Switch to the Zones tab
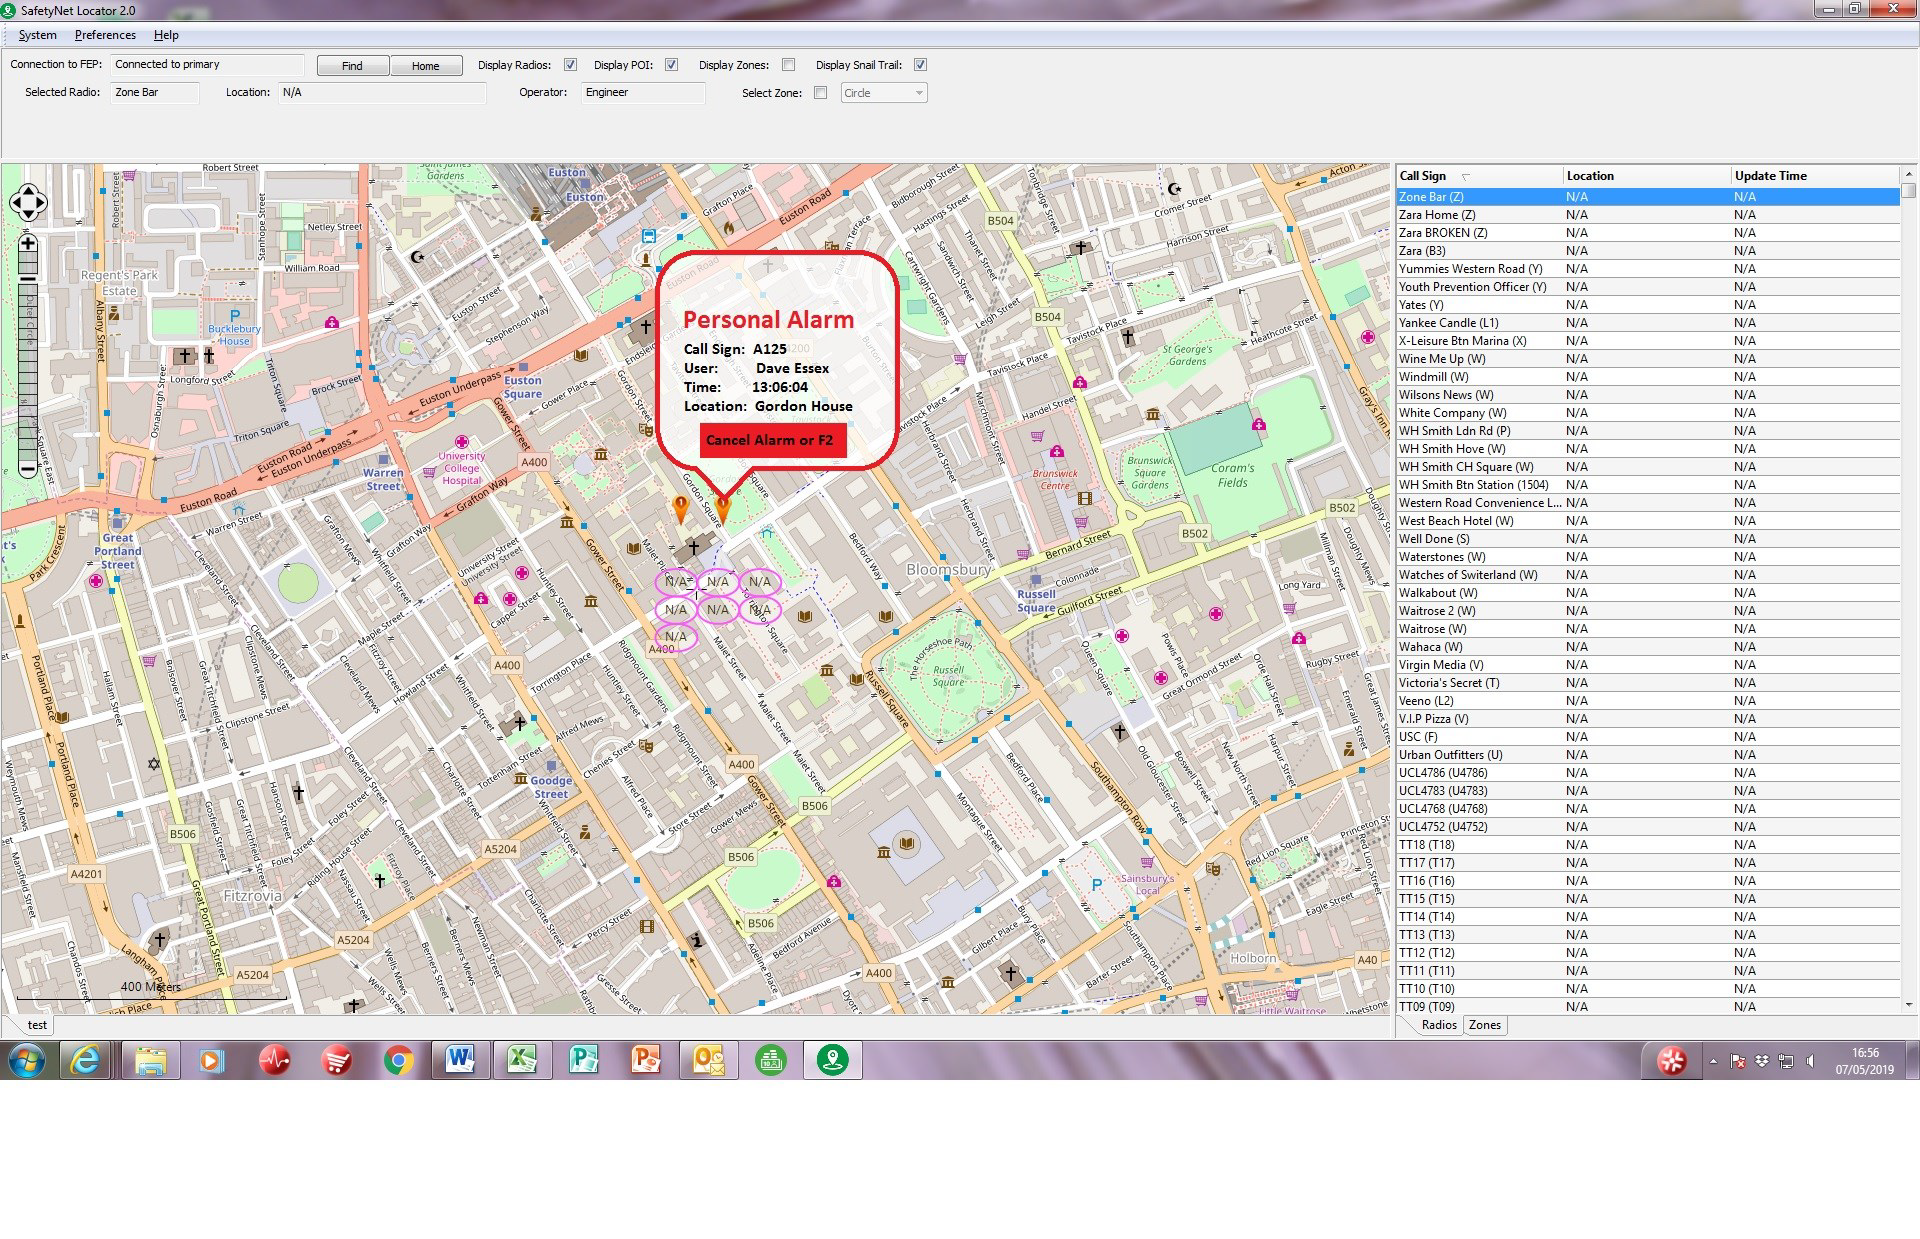Image resolution: width=1920 pixels, height=1239 pixels. tap(1484, 1025)
